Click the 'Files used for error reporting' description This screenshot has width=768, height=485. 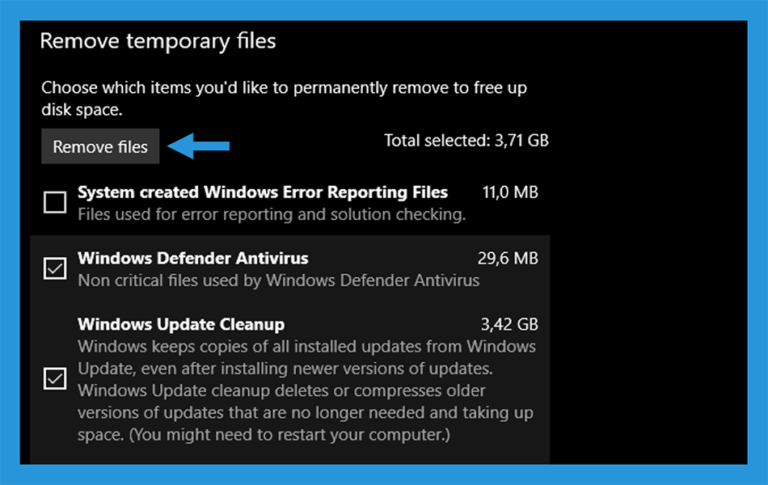coord(271,215)
